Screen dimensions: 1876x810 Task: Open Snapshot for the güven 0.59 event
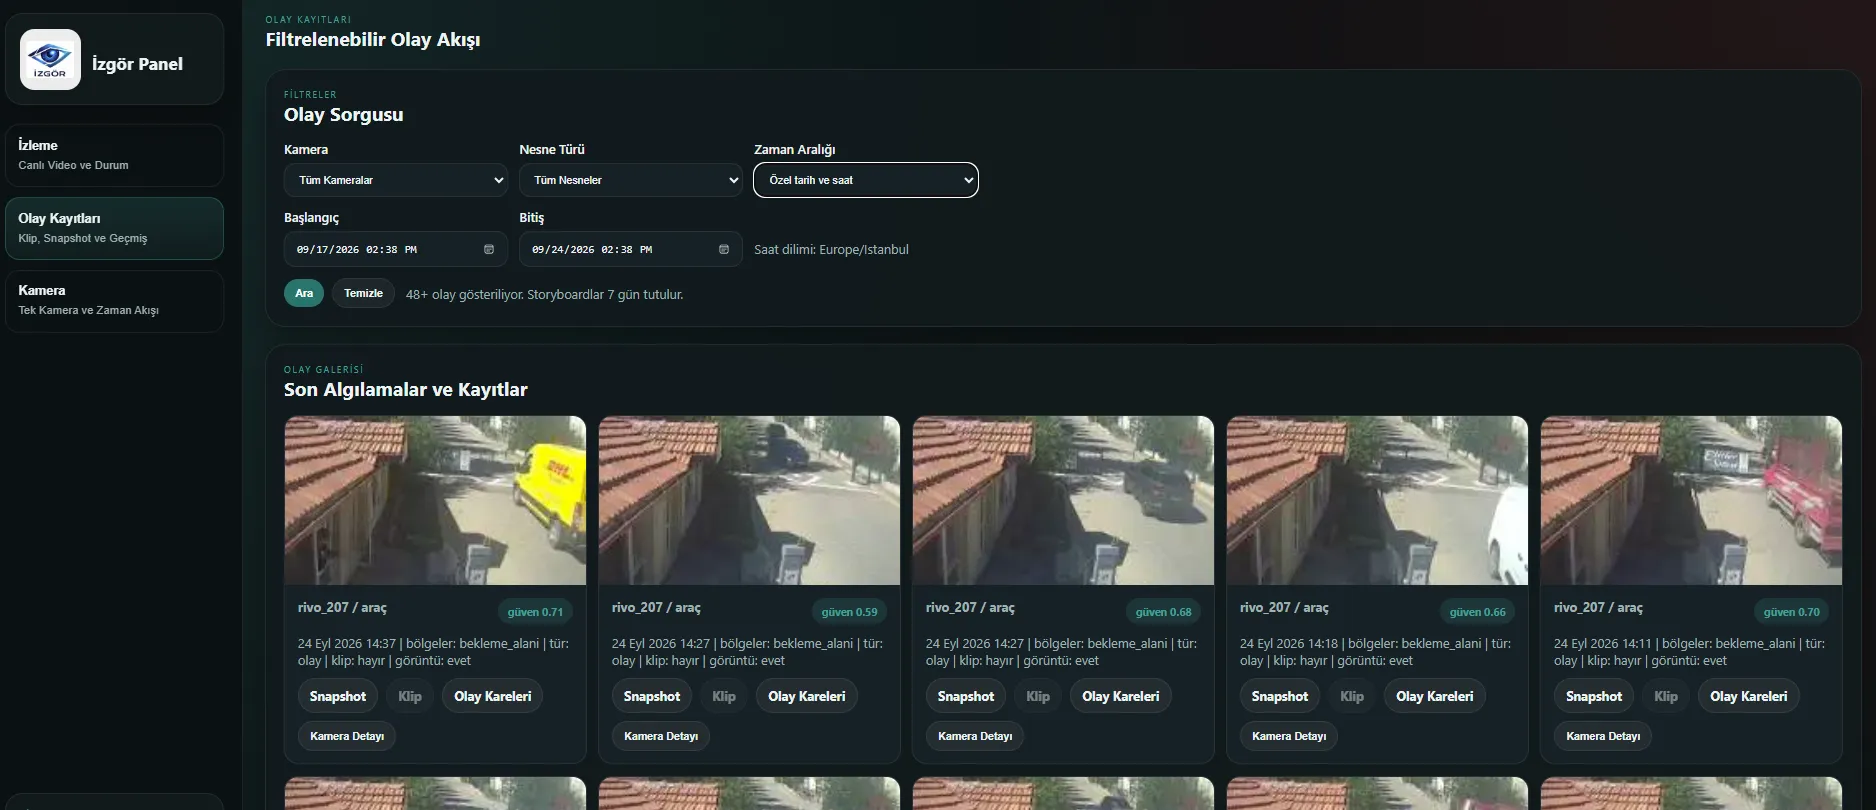[x=652, y=696]
